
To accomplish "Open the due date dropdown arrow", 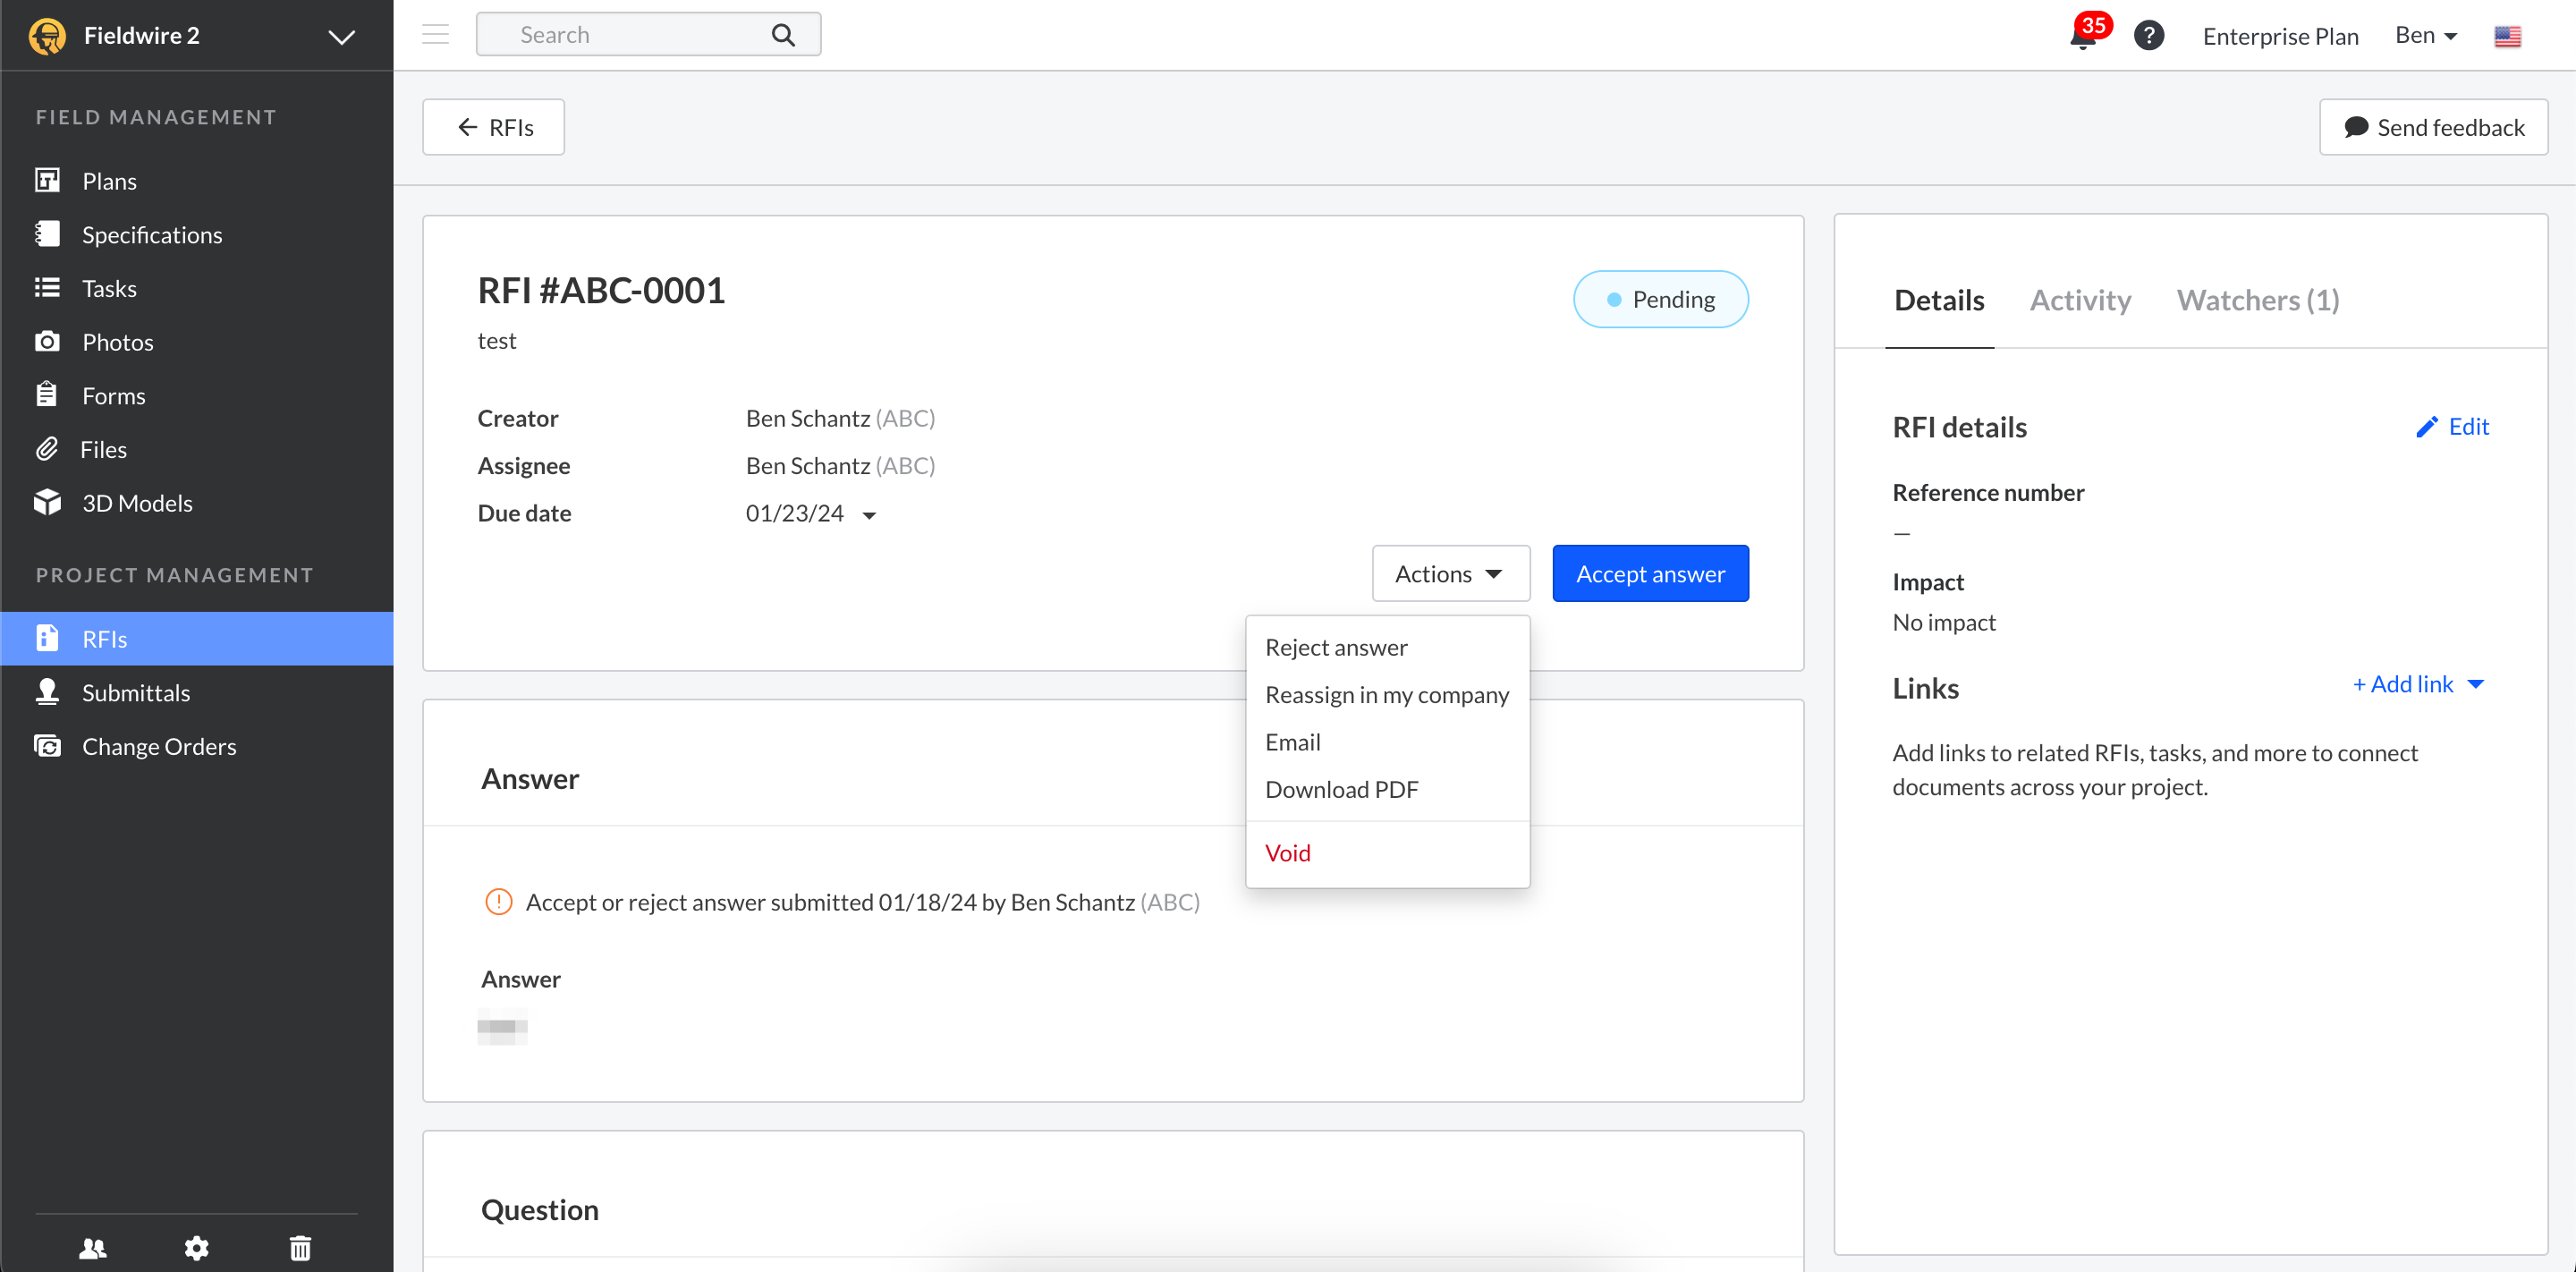I will click(x=869, y=515).
